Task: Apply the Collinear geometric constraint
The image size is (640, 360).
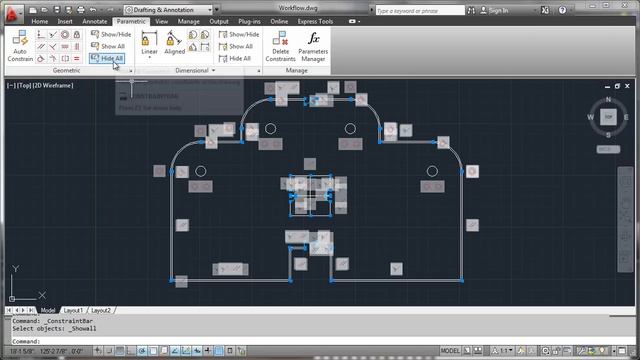Action: click(x=53, y=35)
